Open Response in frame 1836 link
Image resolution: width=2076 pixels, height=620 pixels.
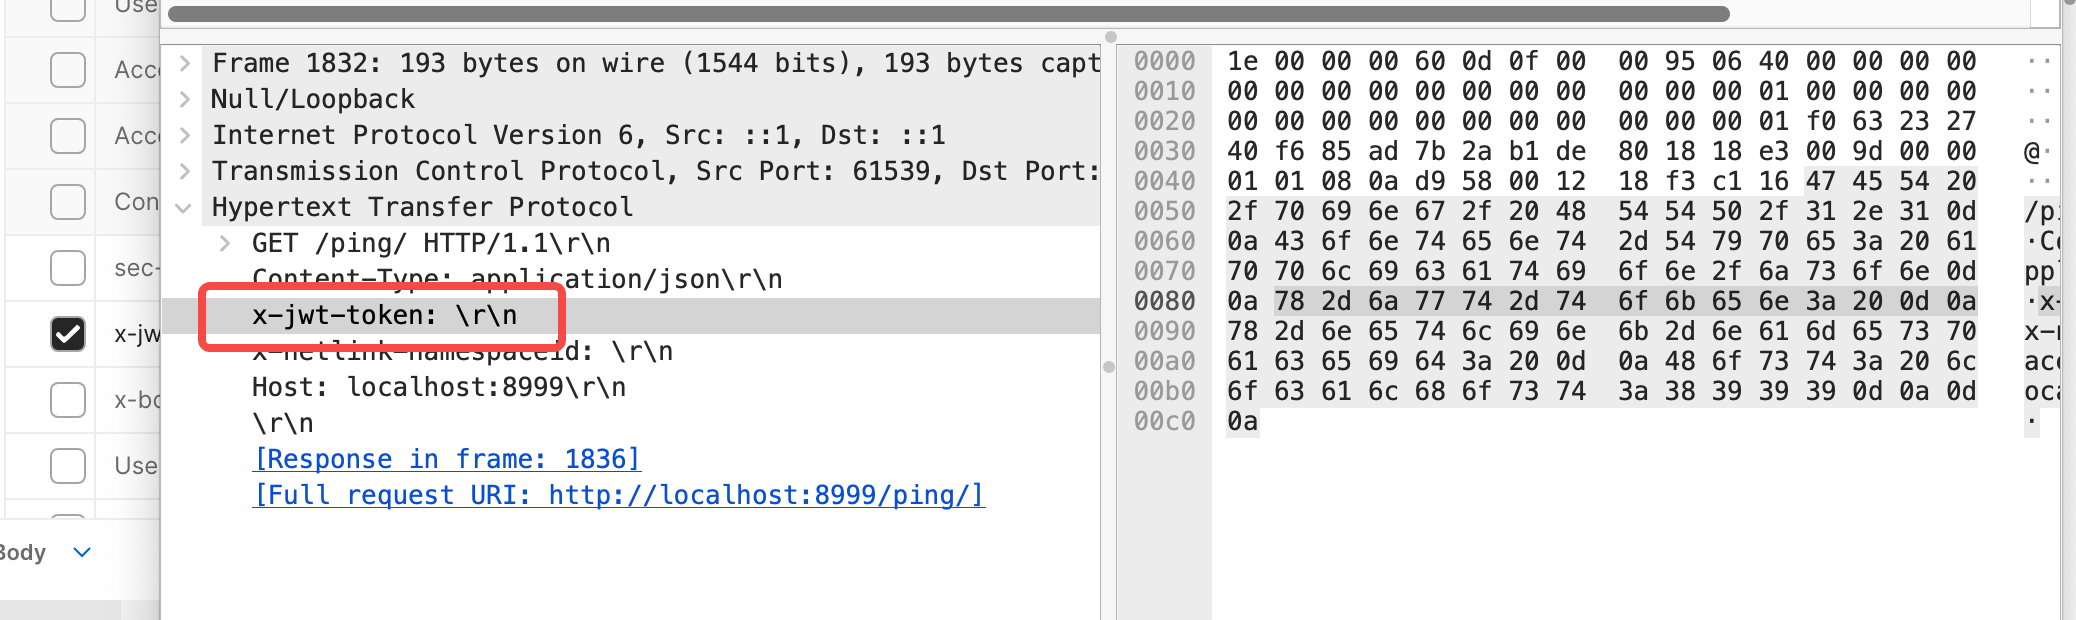tap(446, 459)
